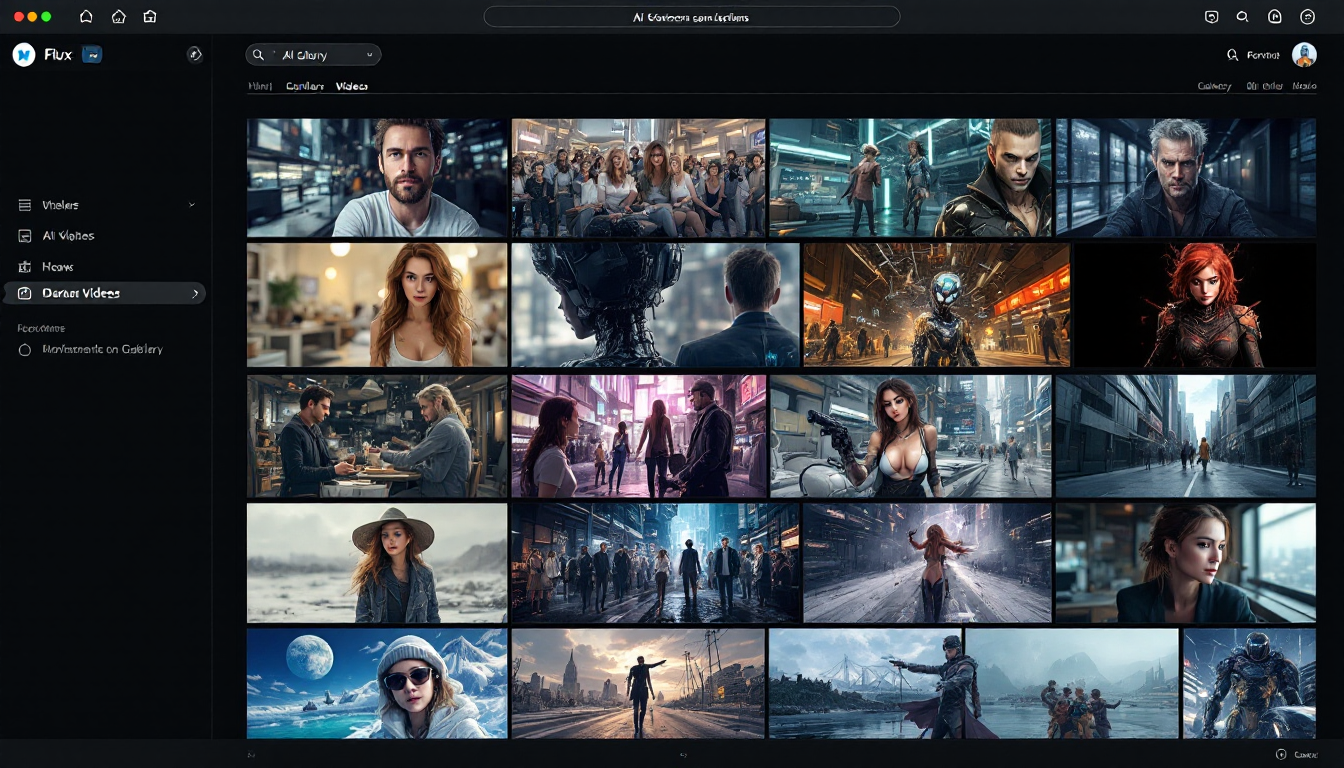Image resolution: width=1344 pixels, height=768 pixels.
Task: Click the search icon inside the AI Gallery field
Action: point(258,55)
